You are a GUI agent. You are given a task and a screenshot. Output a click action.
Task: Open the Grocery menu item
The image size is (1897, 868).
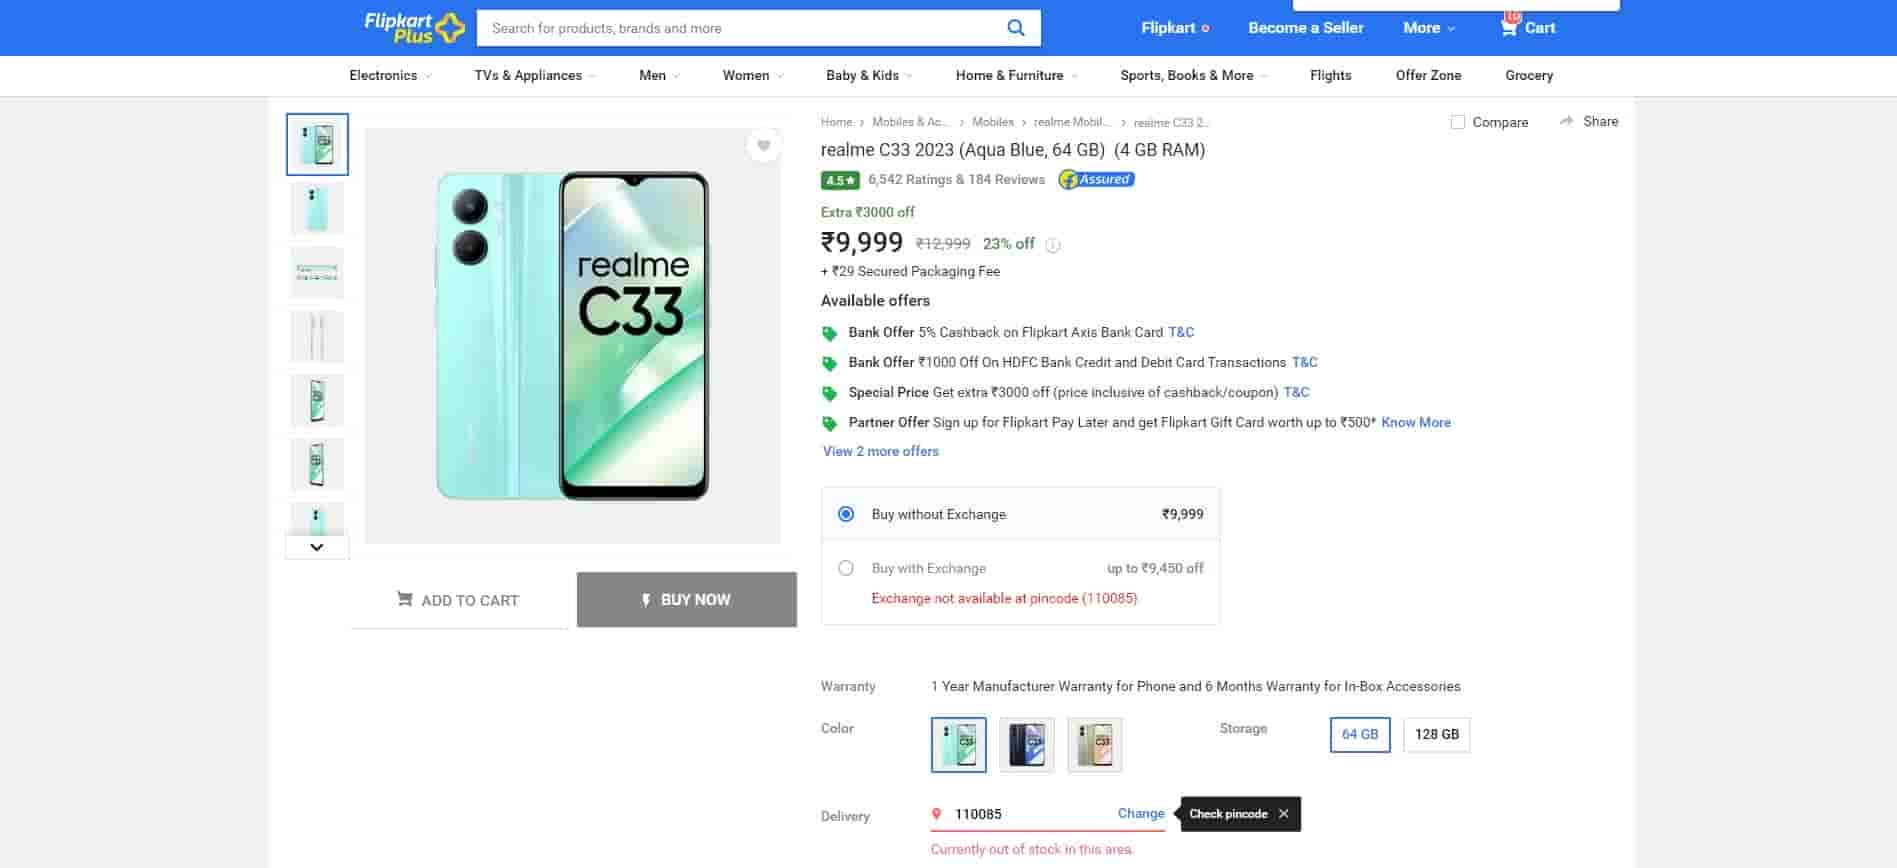[x=1528, y=76]
